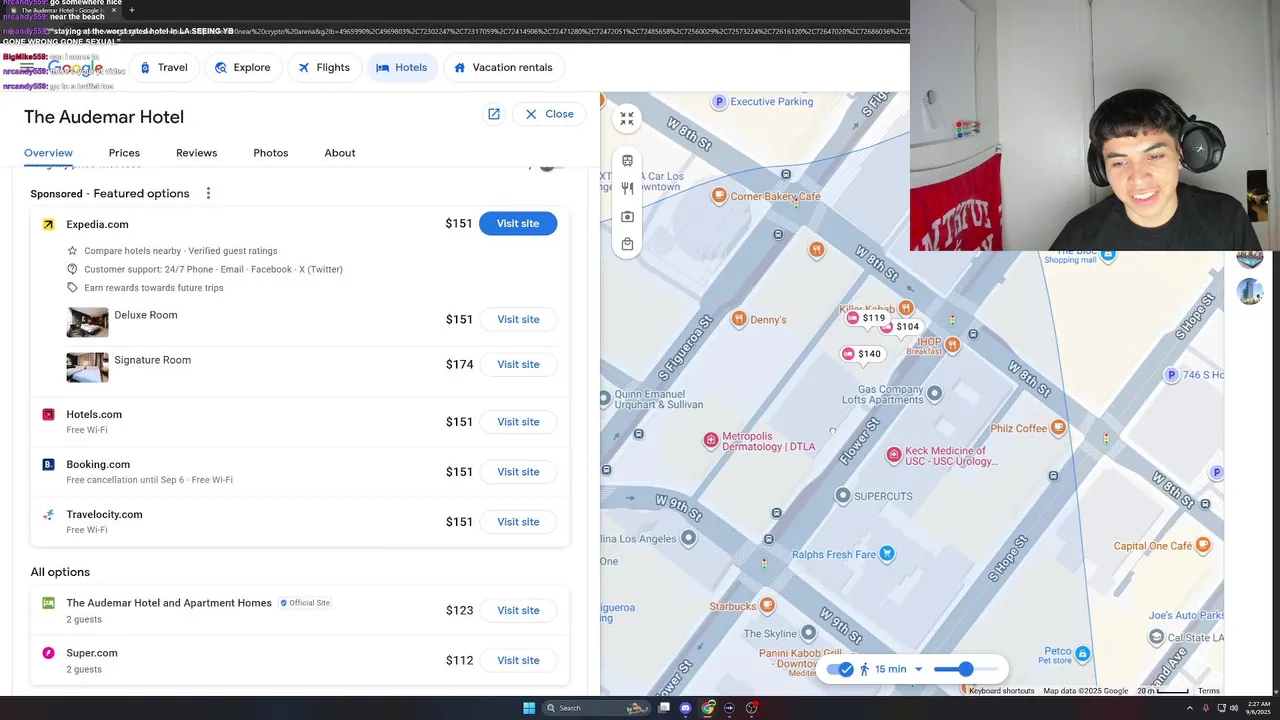
Task: Visit site for Signature Room
Action: tap(518, 364)
